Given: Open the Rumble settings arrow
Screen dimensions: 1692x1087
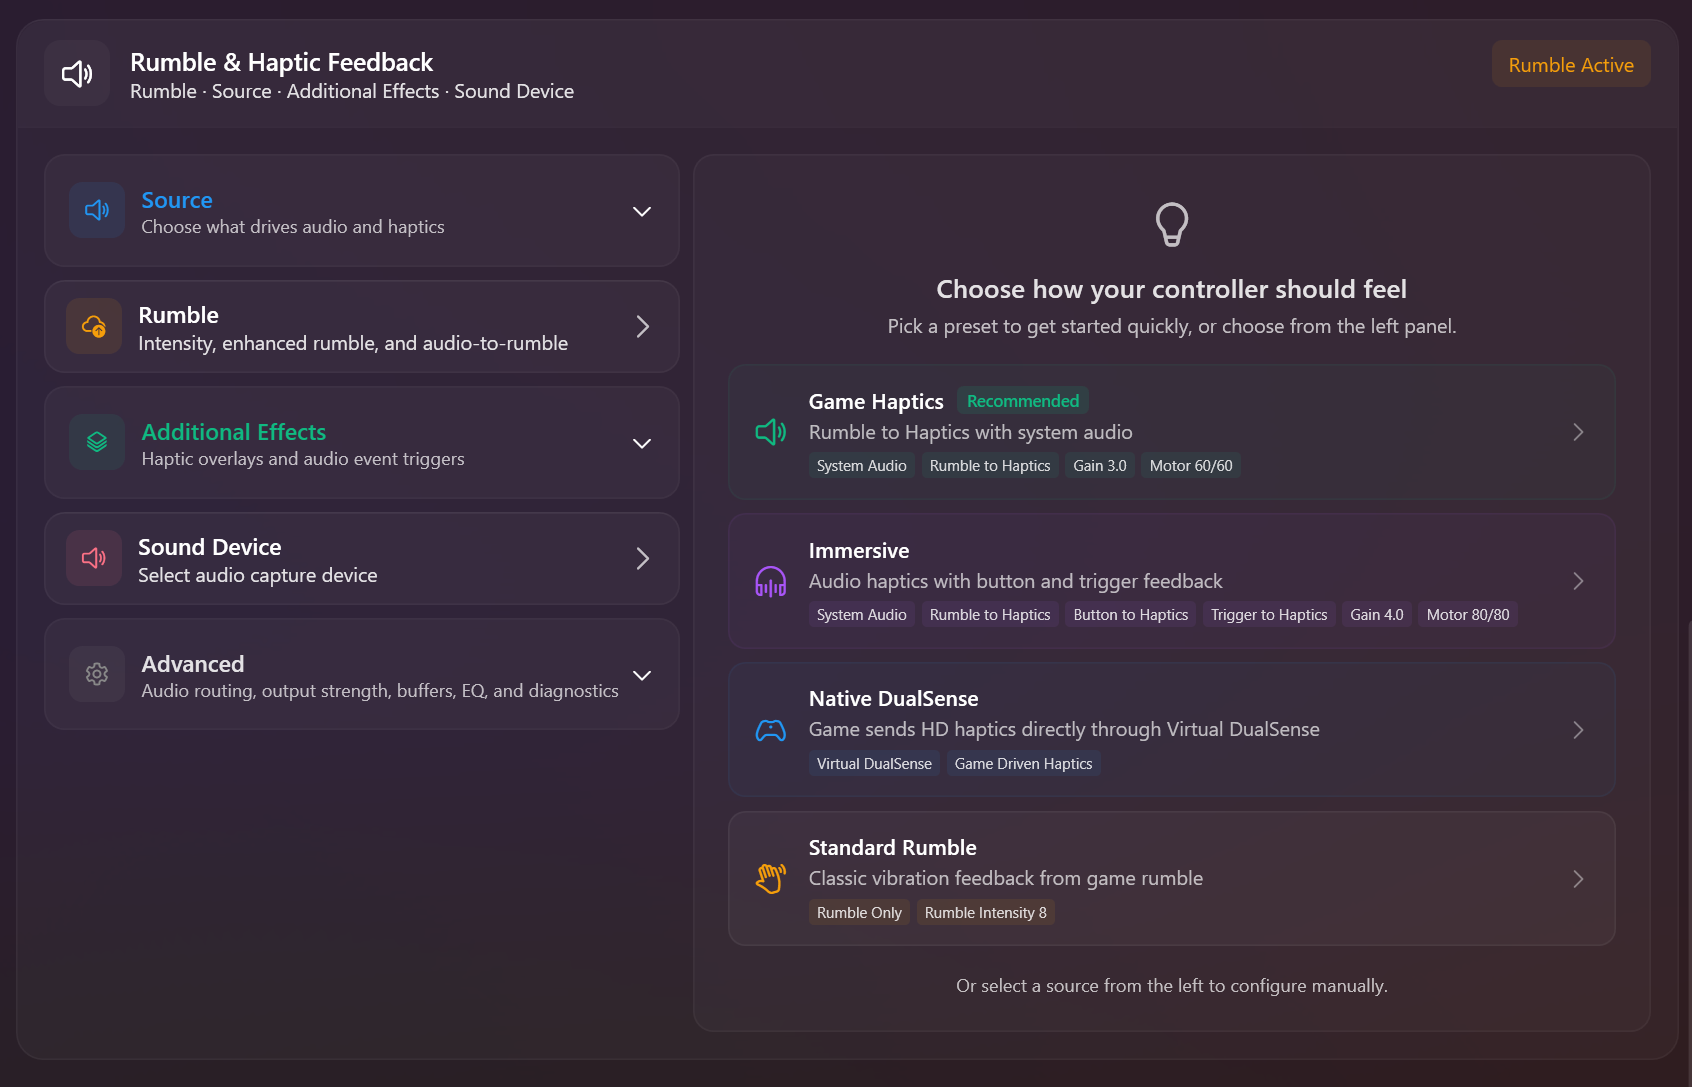Looking at the screenshot, I should point(642,327).
